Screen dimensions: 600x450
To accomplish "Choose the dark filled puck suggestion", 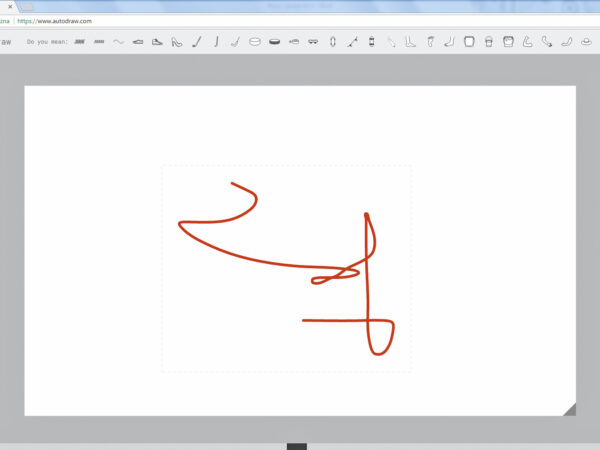I will pos(274,42).
